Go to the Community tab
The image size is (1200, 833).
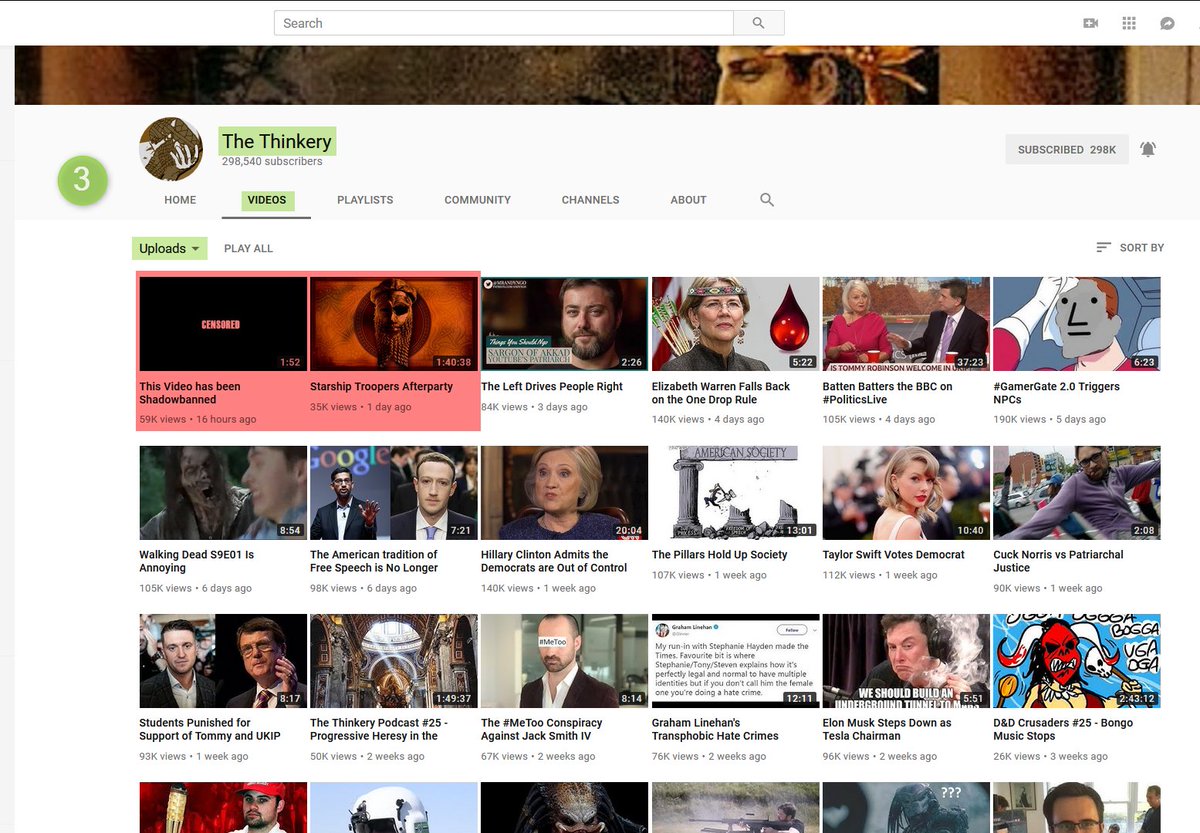coord(478,200)
